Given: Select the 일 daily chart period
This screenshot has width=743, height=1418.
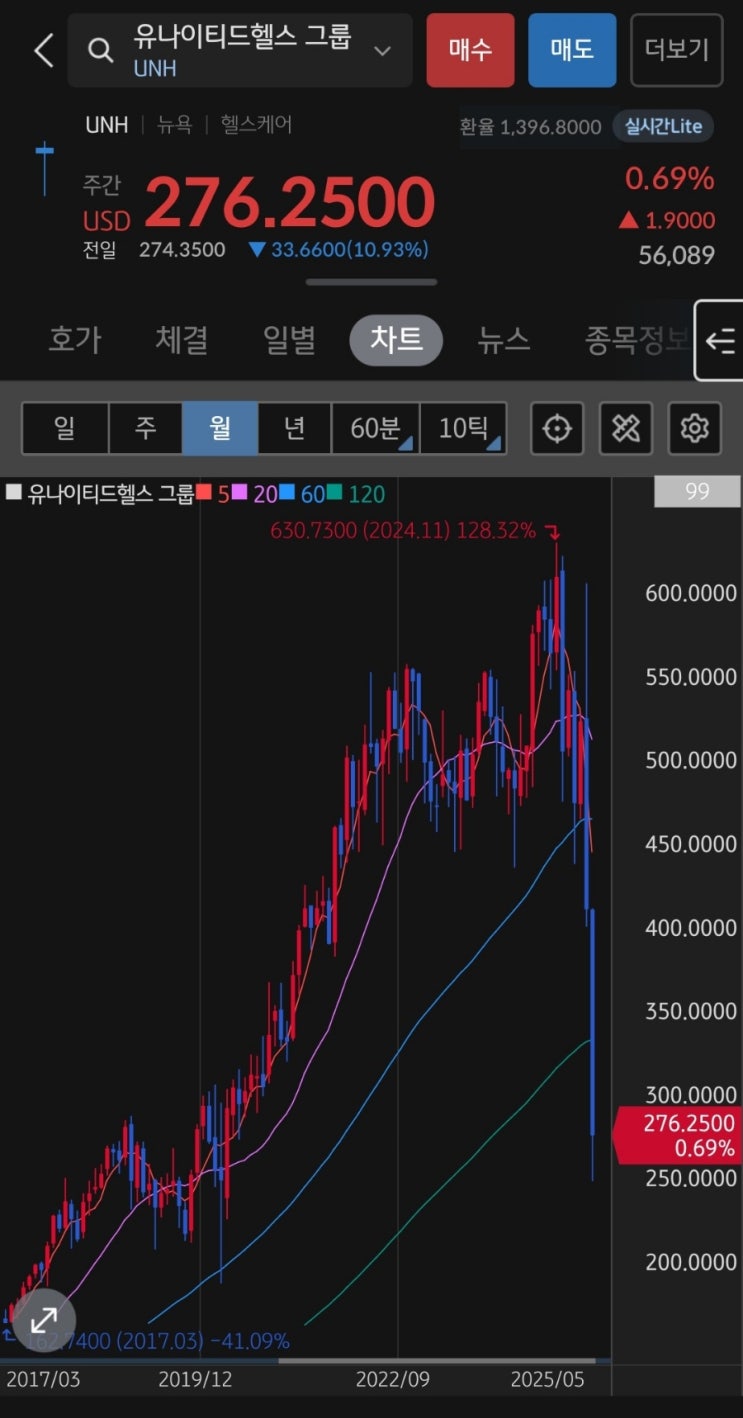Looking at the screenshot, I should point(65,429).
